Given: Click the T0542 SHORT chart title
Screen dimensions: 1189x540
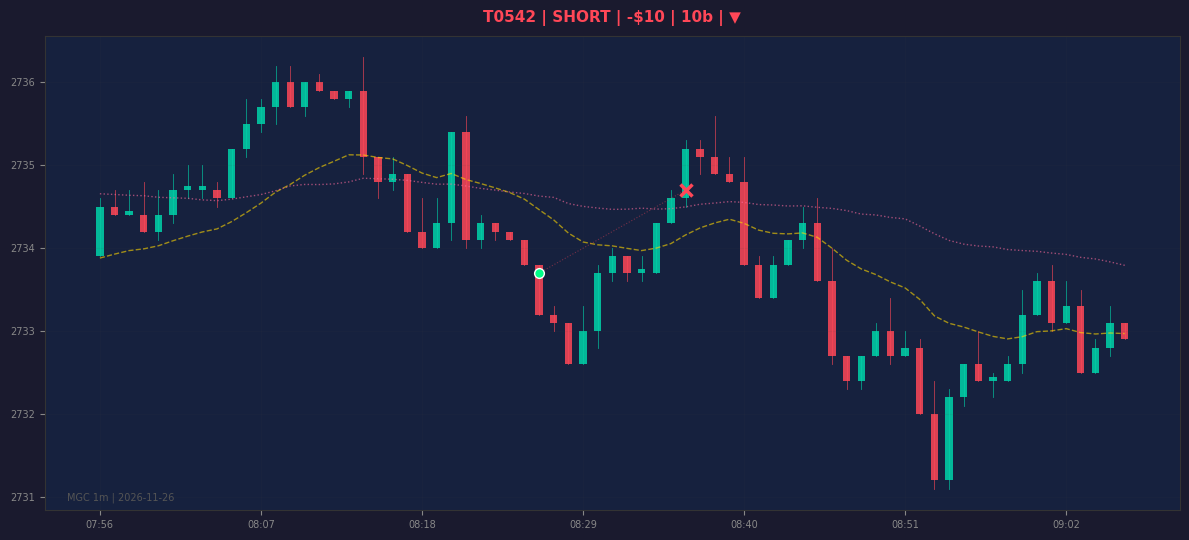Looking at the screenshot, I should click(611, 17).
